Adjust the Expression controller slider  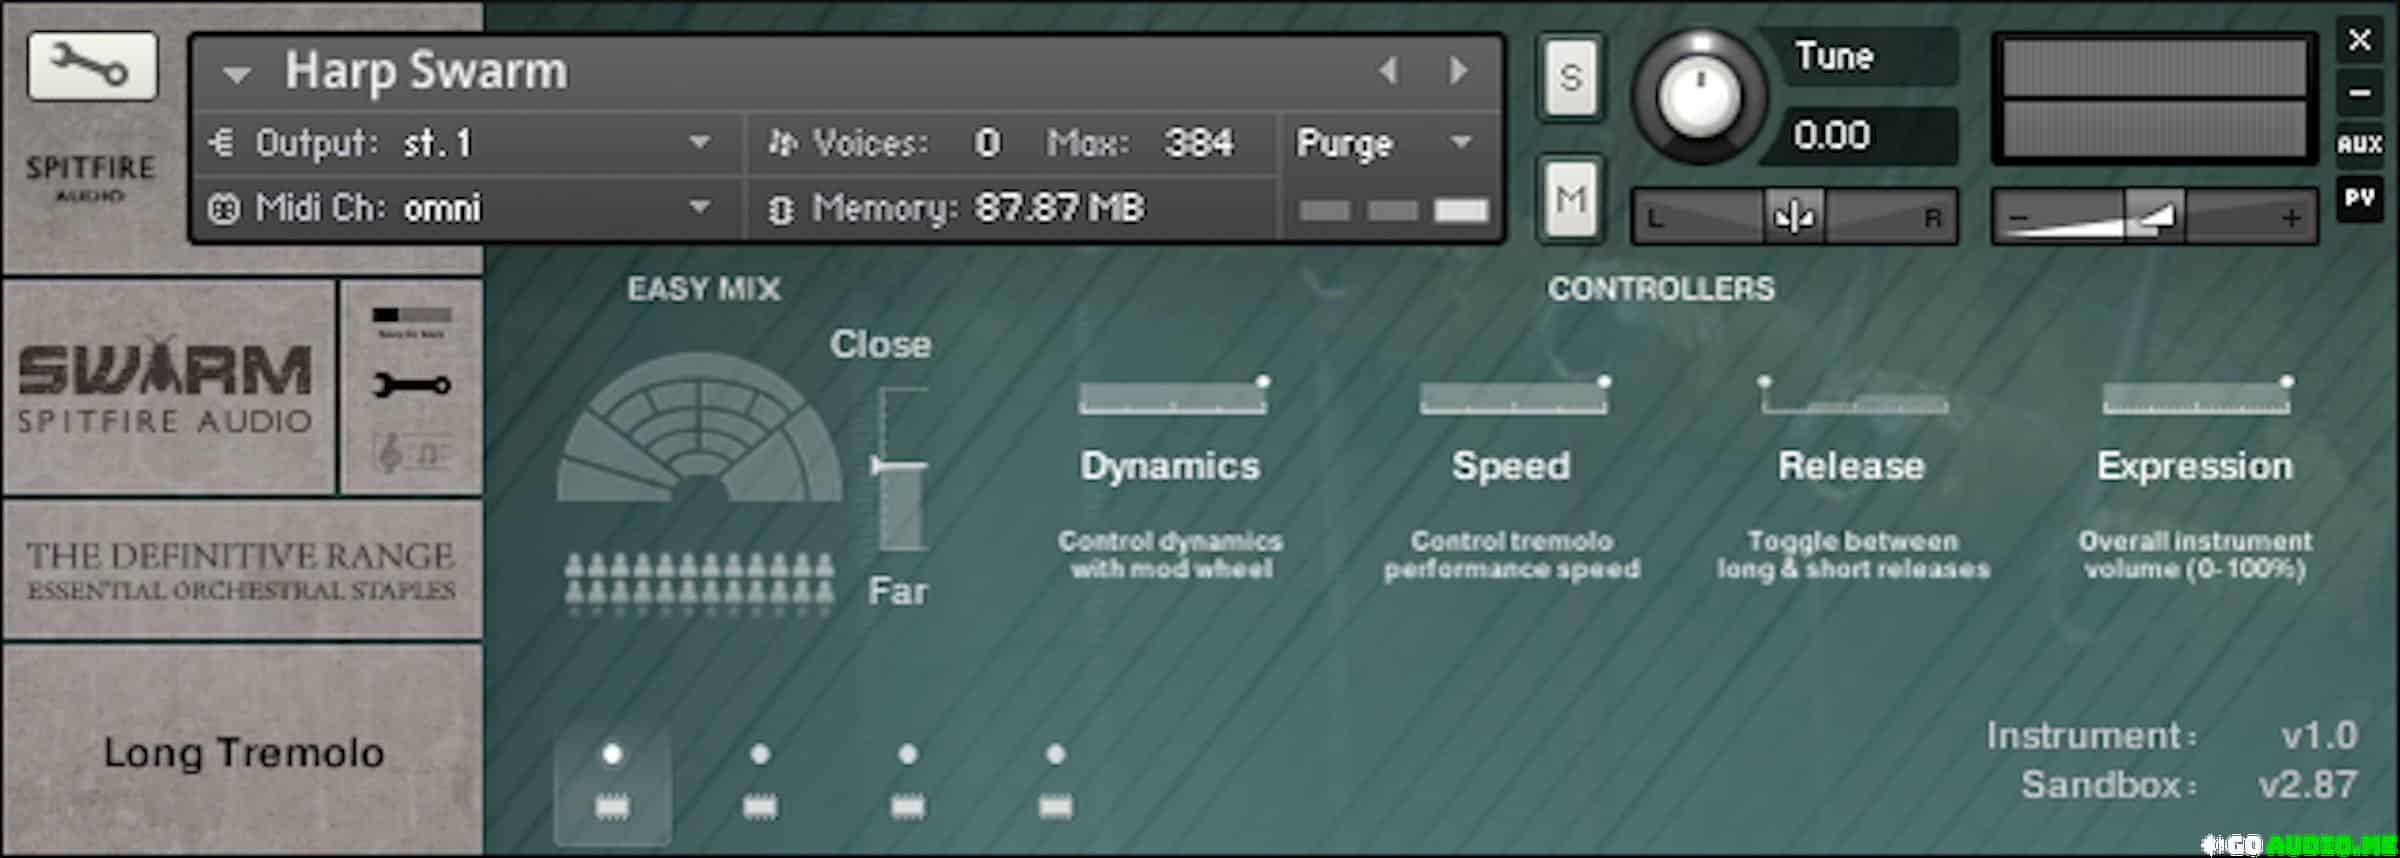(2196, 396)
